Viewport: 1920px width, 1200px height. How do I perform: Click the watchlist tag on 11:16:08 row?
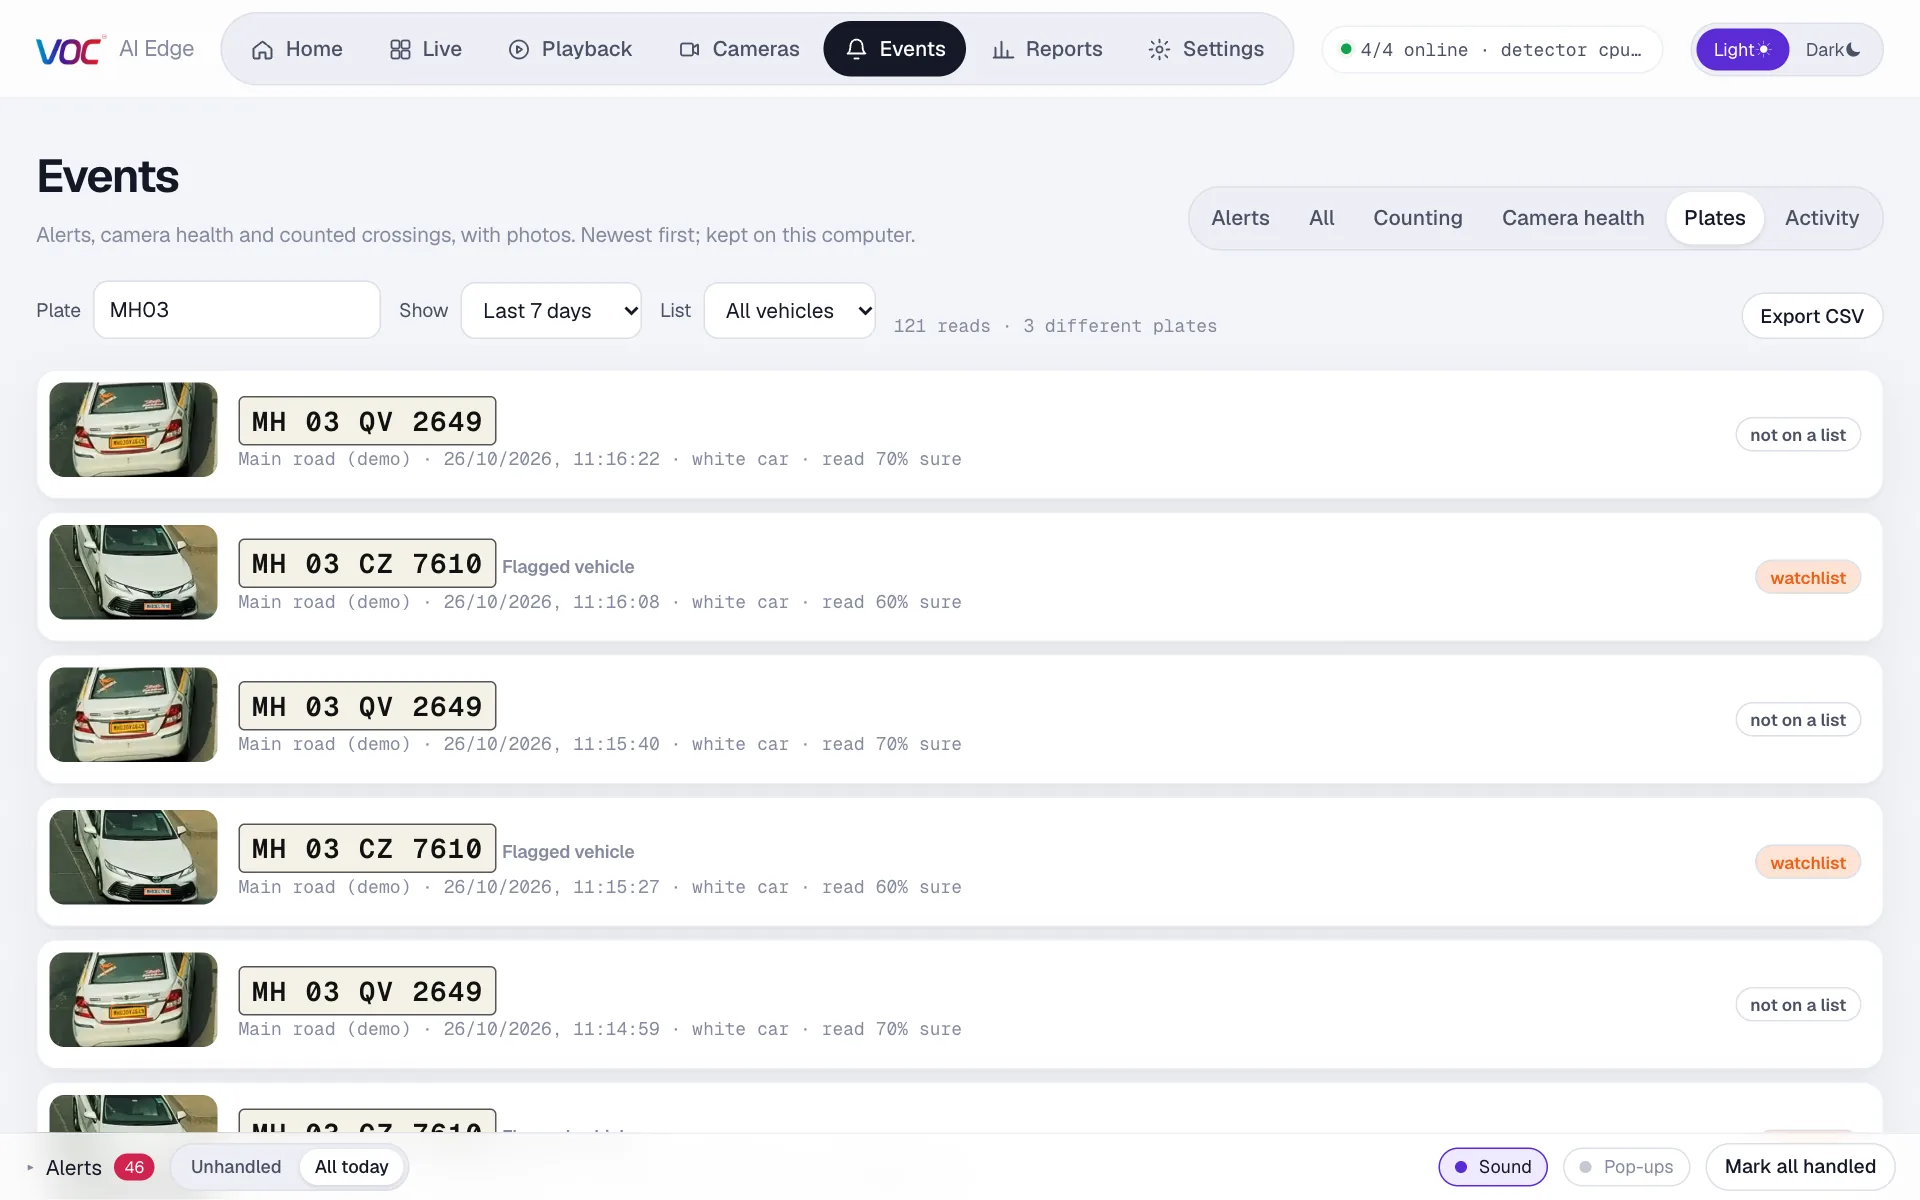[1808, 578]
